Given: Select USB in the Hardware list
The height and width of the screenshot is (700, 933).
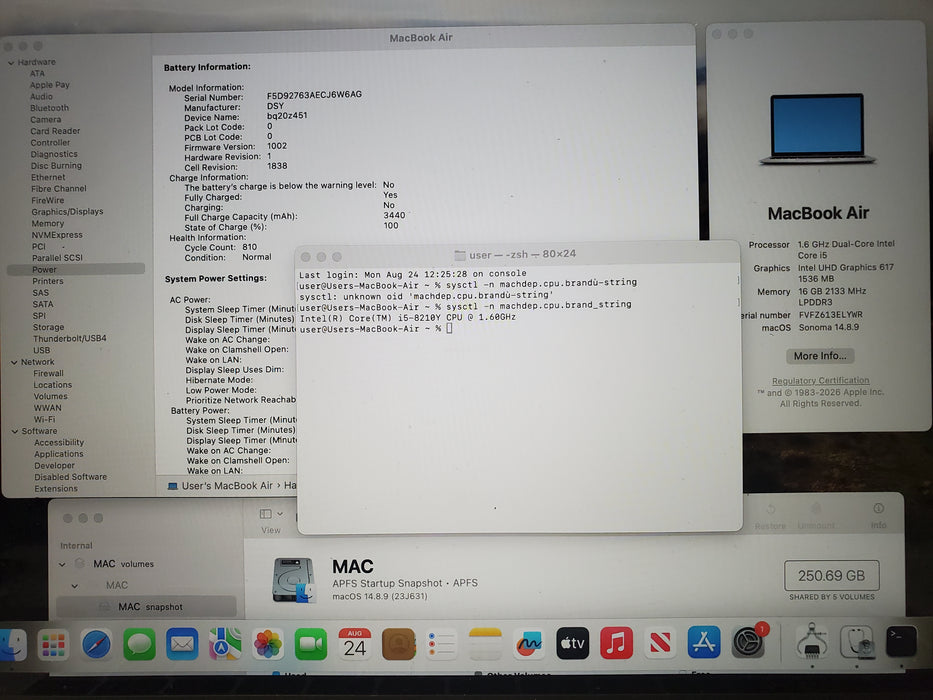Looking at the screenshot, I should pyautogui.click(x=42, y=350).
